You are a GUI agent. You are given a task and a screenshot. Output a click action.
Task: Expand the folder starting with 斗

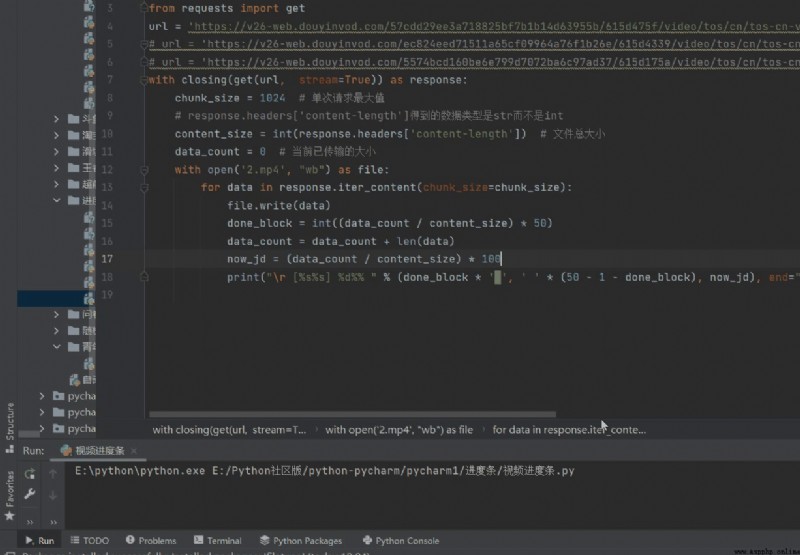pos(57,119)
